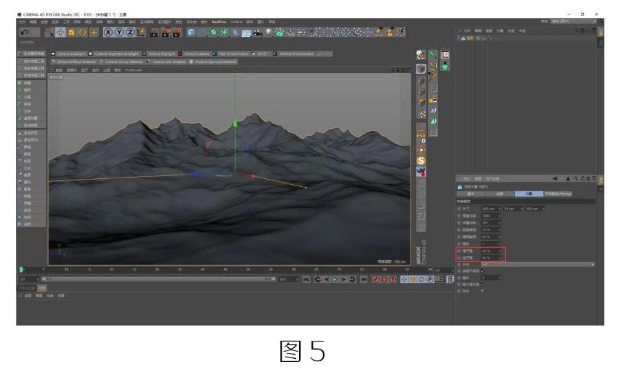Click the Object Manager search magnifier icon
This screenshot has width=627, height=372.
[577, 30]
